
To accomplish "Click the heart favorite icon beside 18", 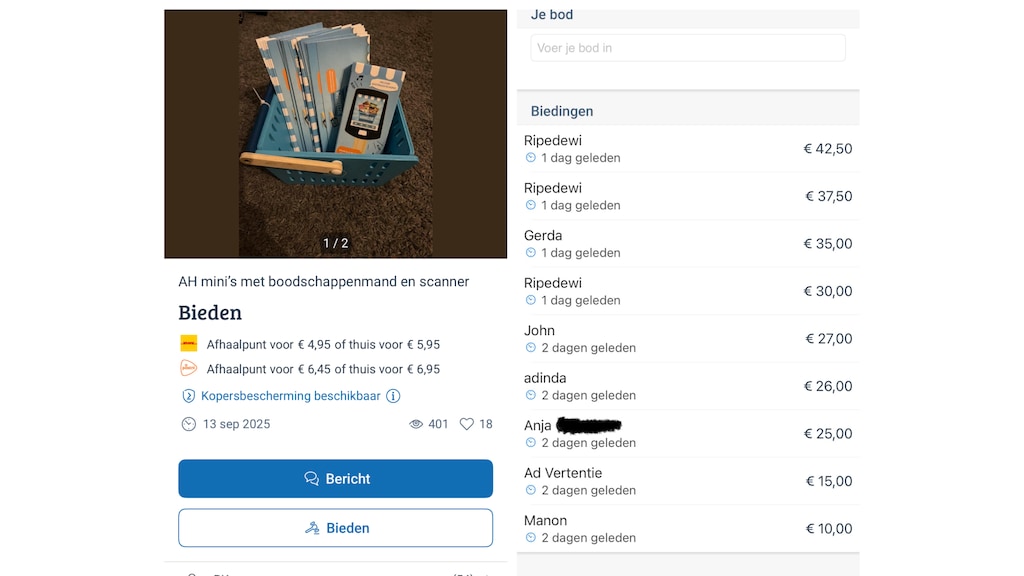I will pos(466,424).
